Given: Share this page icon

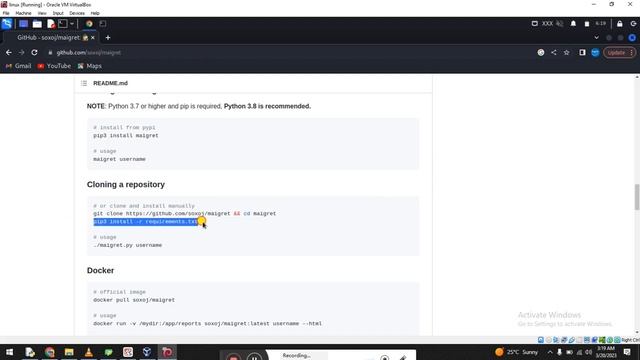Looking at the screenshot, I should coord(553,52).
